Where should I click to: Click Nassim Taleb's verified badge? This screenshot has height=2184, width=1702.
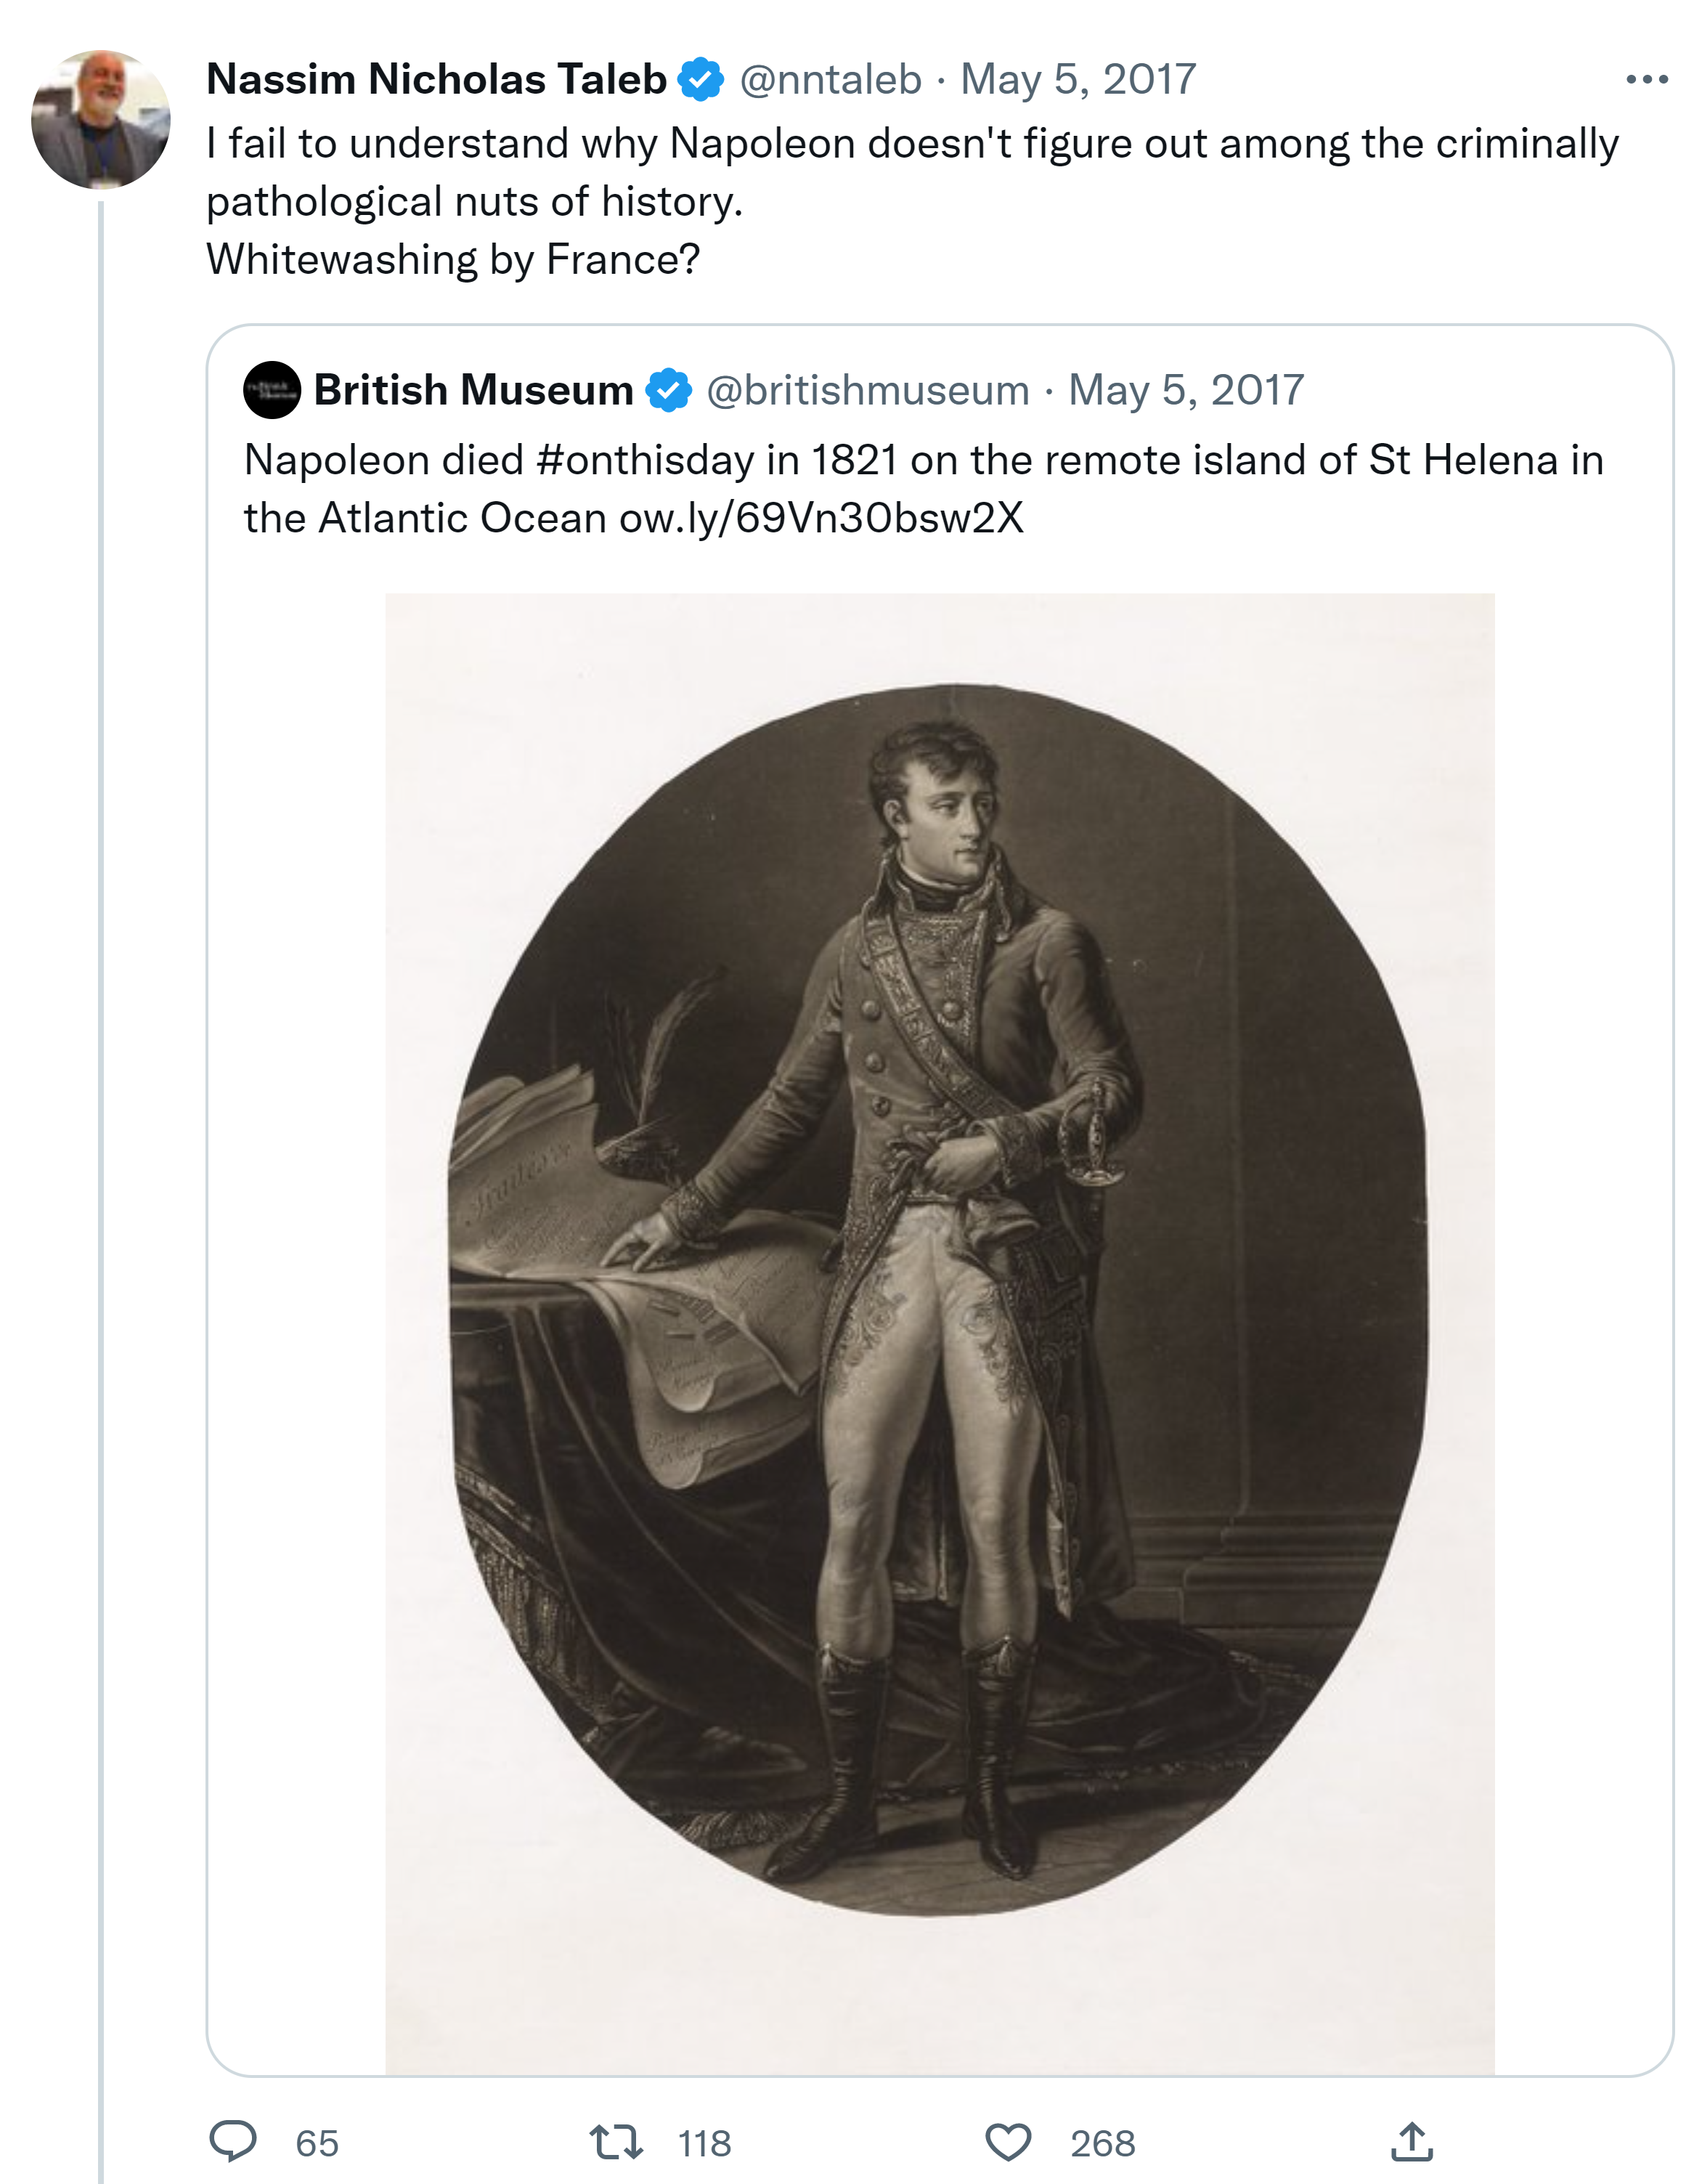tap(701, 79)
